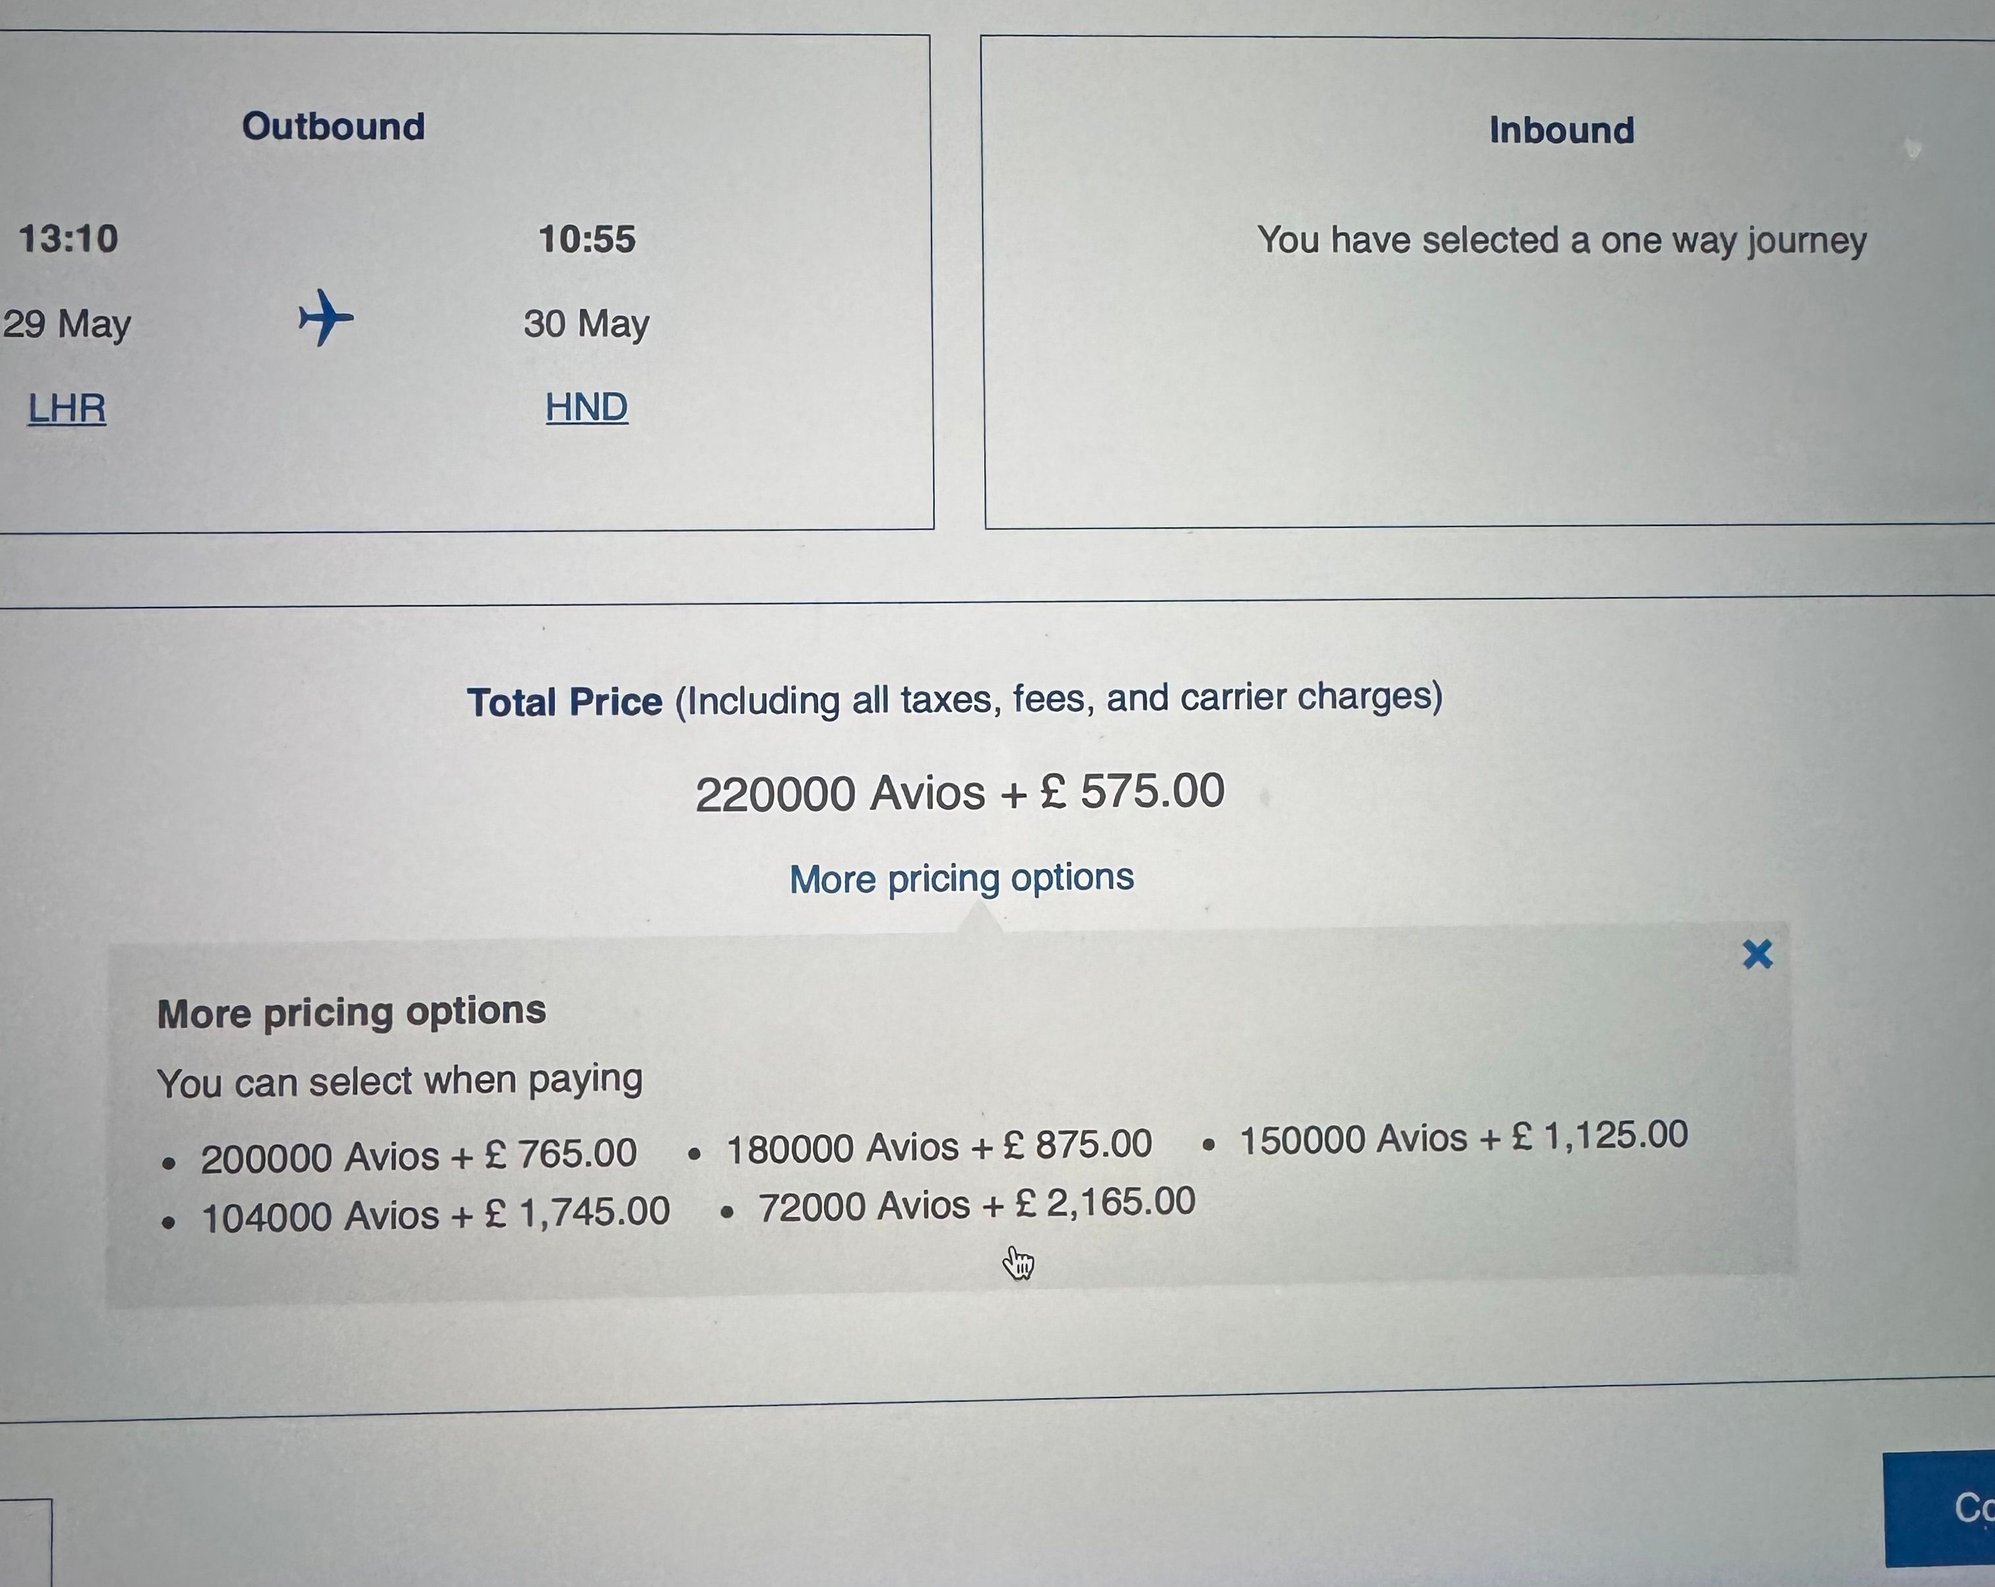Select the 104000 Avios + £1,745.00 option

tap(435, 1215)
